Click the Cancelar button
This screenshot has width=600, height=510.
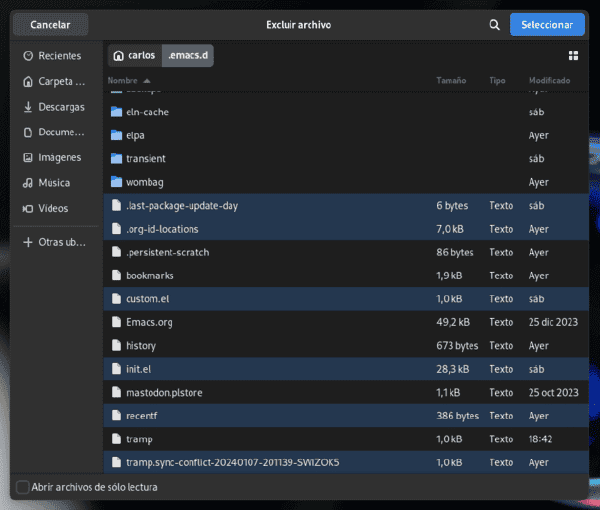point(50,24)
